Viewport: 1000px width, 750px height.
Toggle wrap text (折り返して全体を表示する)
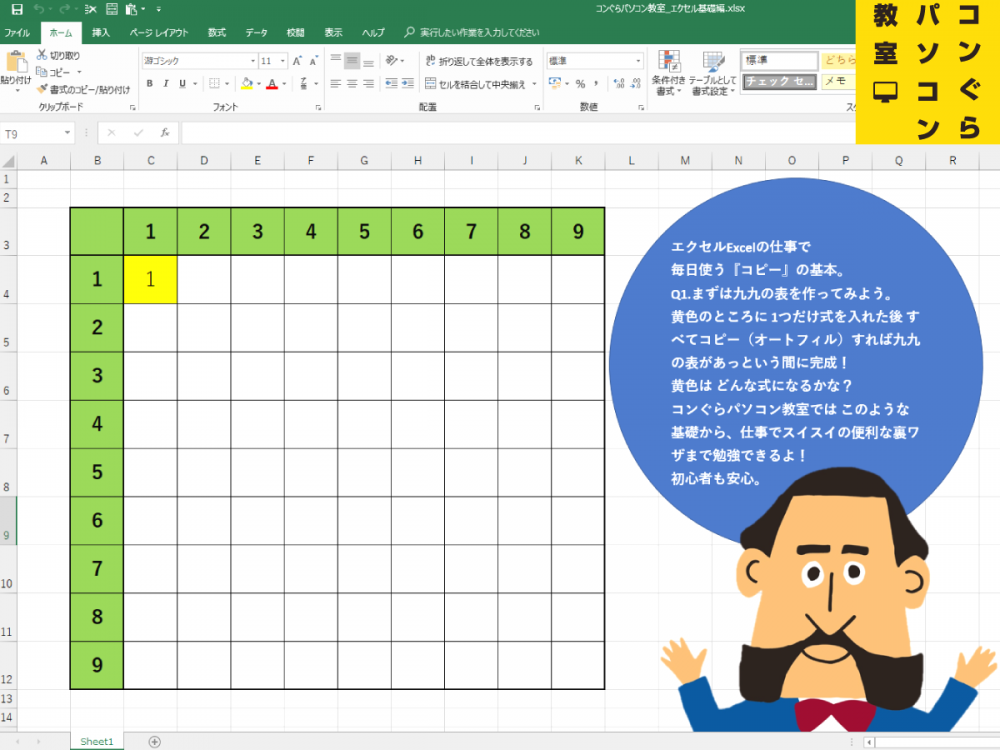[x=478, y=61]
